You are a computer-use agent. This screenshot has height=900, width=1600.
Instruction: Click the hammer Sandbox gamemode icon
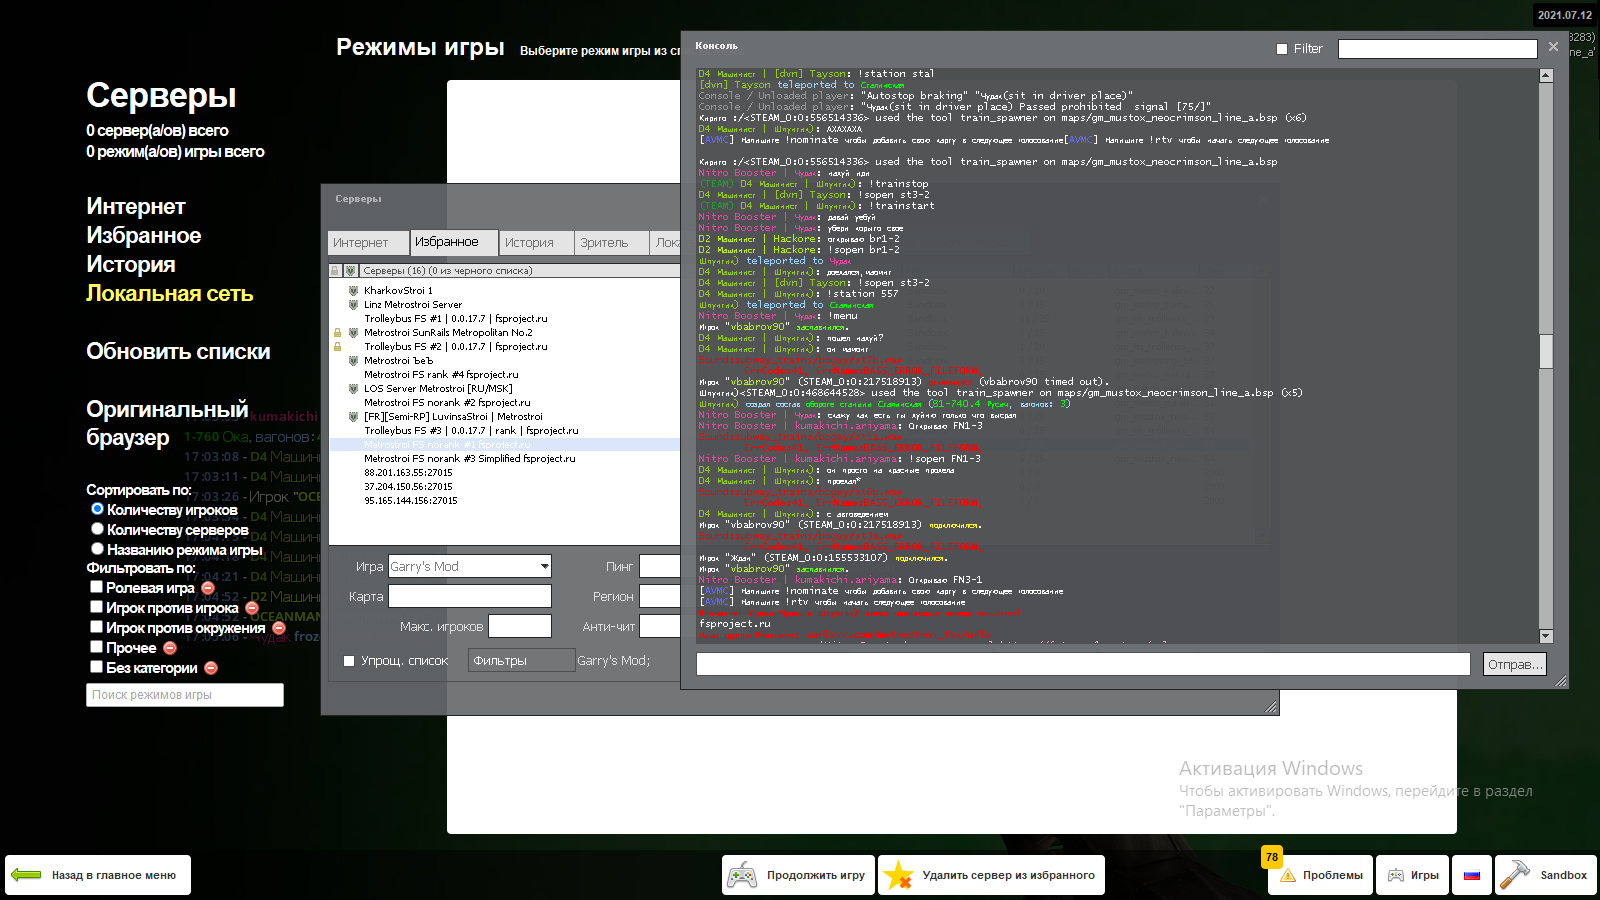click(x=1514, y=875)
